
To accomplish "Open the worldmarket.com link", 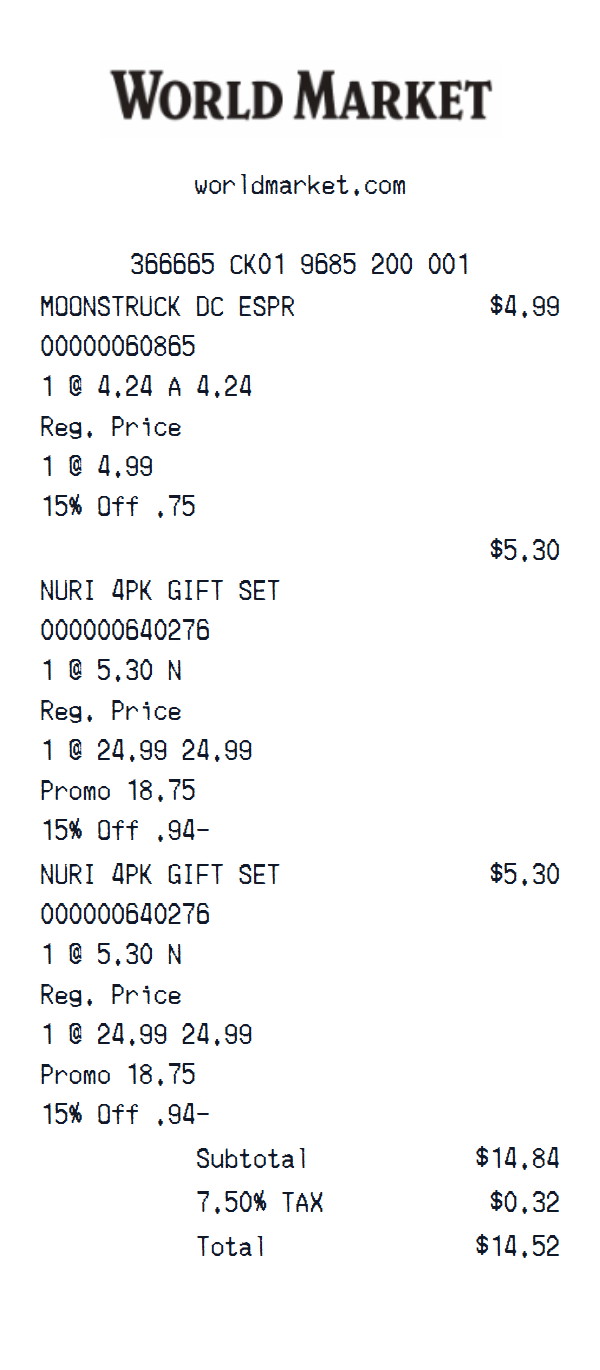I will tap(300, 186).
